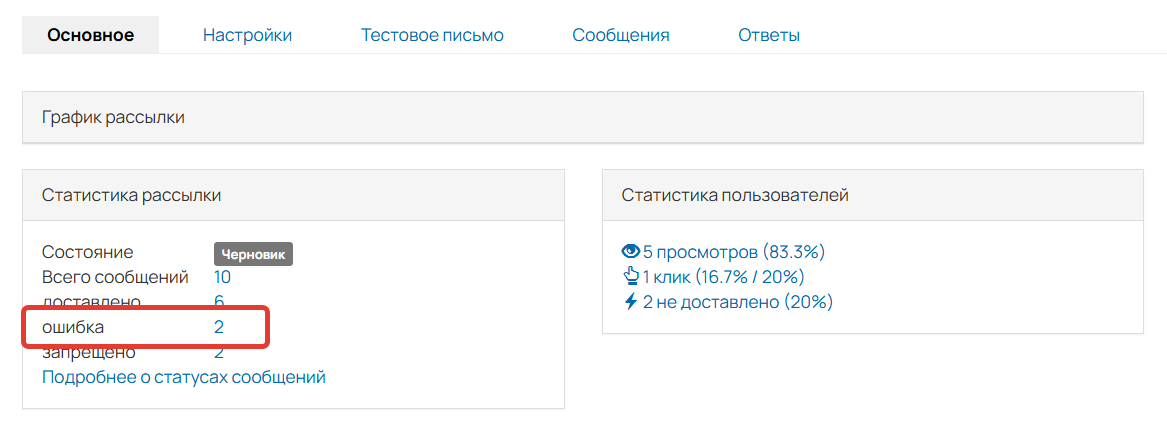The width and height of the screenshot is (1167, 441).
Task: Click the Всего сообщений label
Action: 115,277
